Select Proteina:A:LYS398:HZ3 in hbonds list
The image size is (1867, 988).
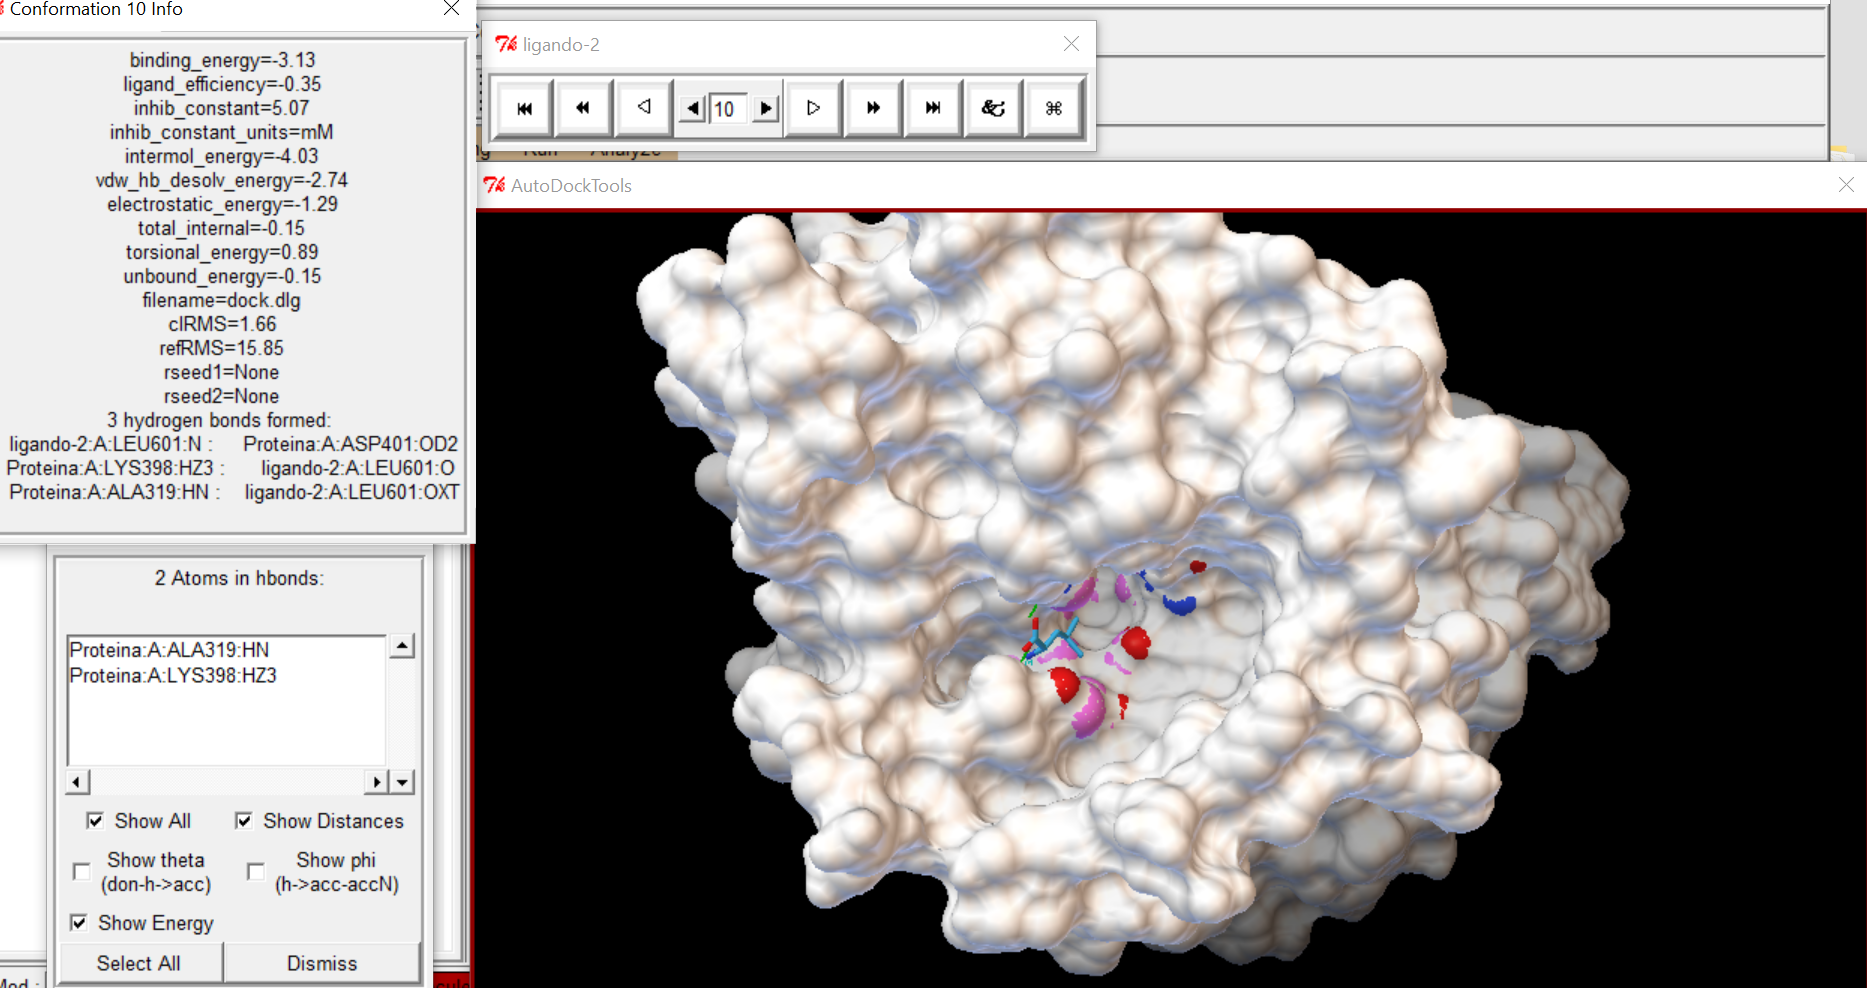[173, 676]
